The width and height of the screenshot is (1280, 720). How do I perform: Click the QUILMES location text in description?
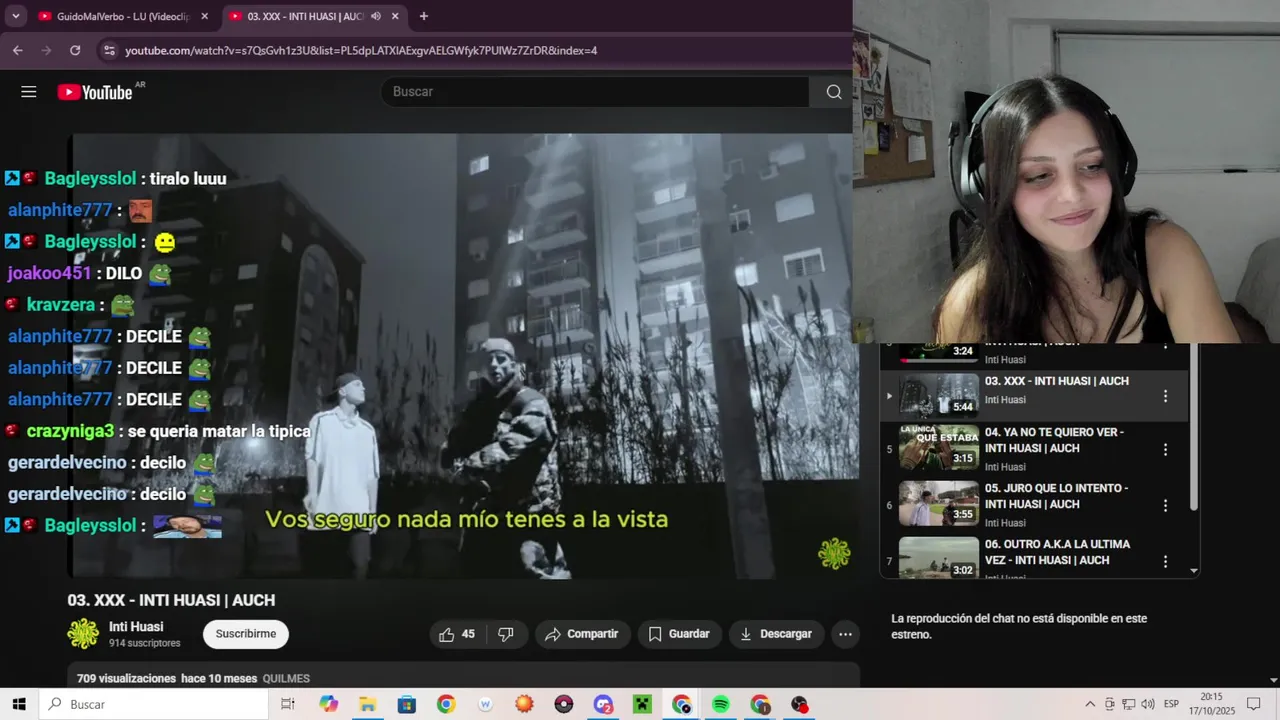pyautogui.click(x=286, y=678)
